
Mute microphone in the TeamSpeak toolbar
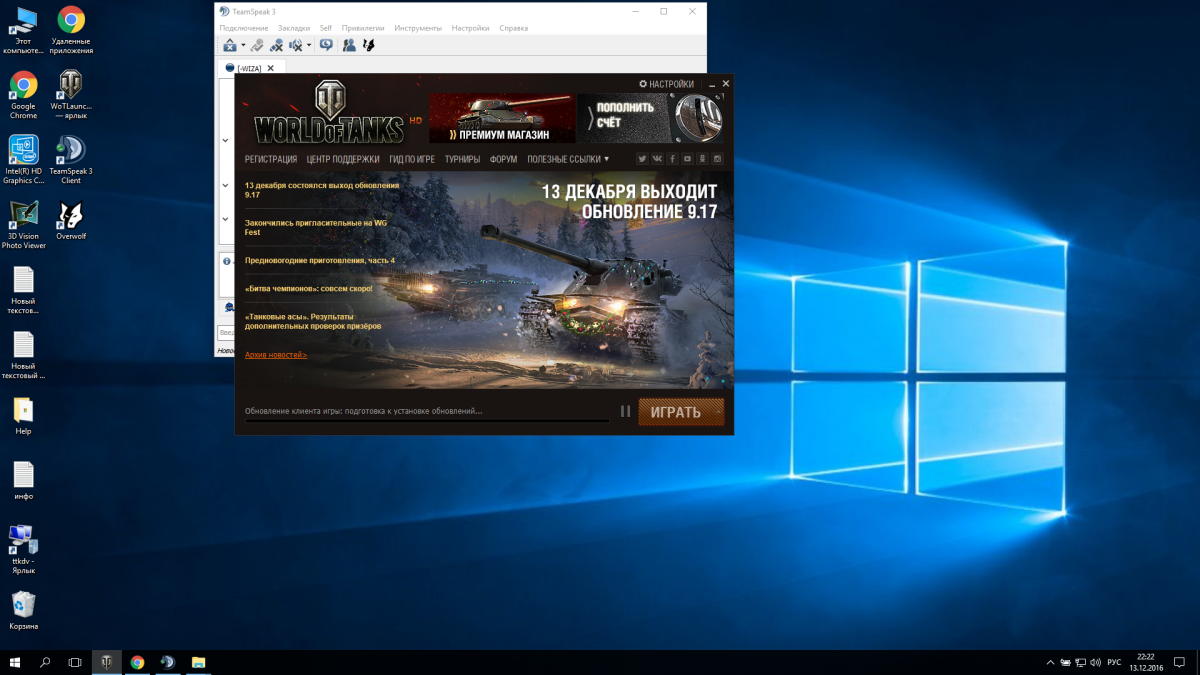(276, 45)
